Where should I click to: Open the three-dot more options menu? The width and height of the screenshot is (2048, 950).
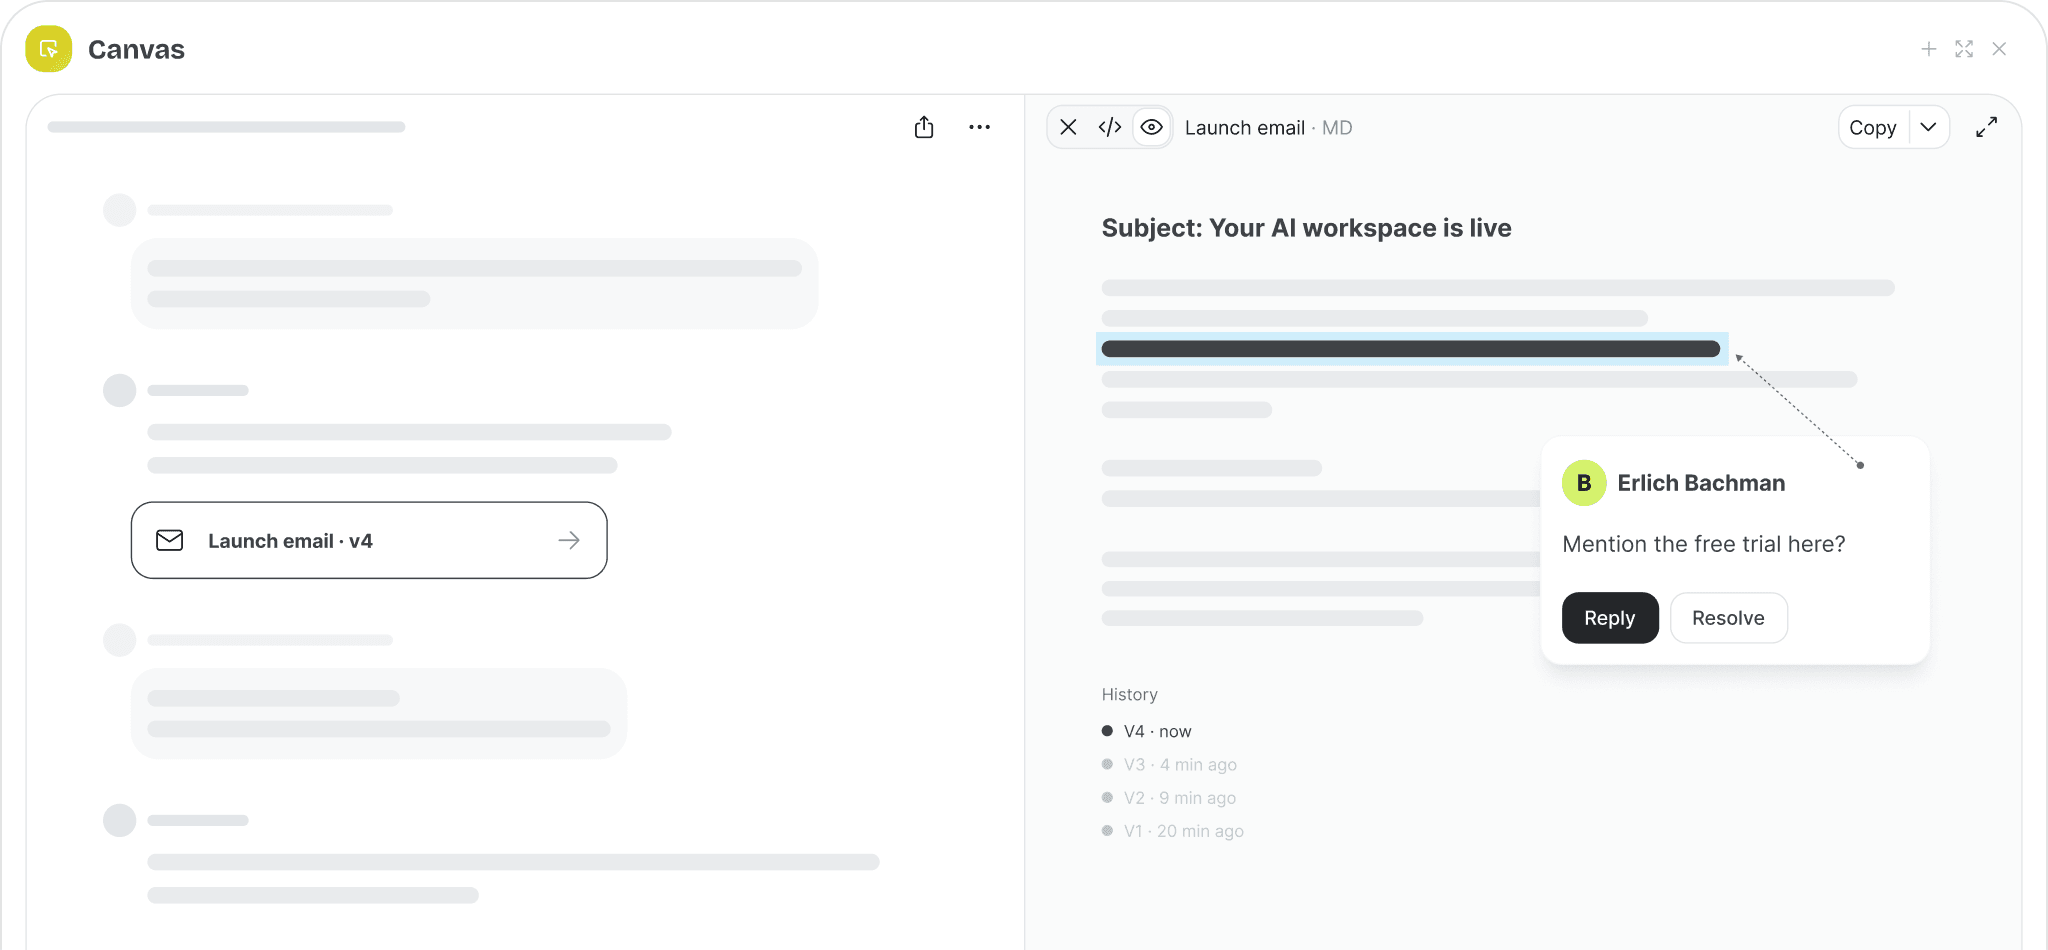pyautogui.click(x=980, y=127)
